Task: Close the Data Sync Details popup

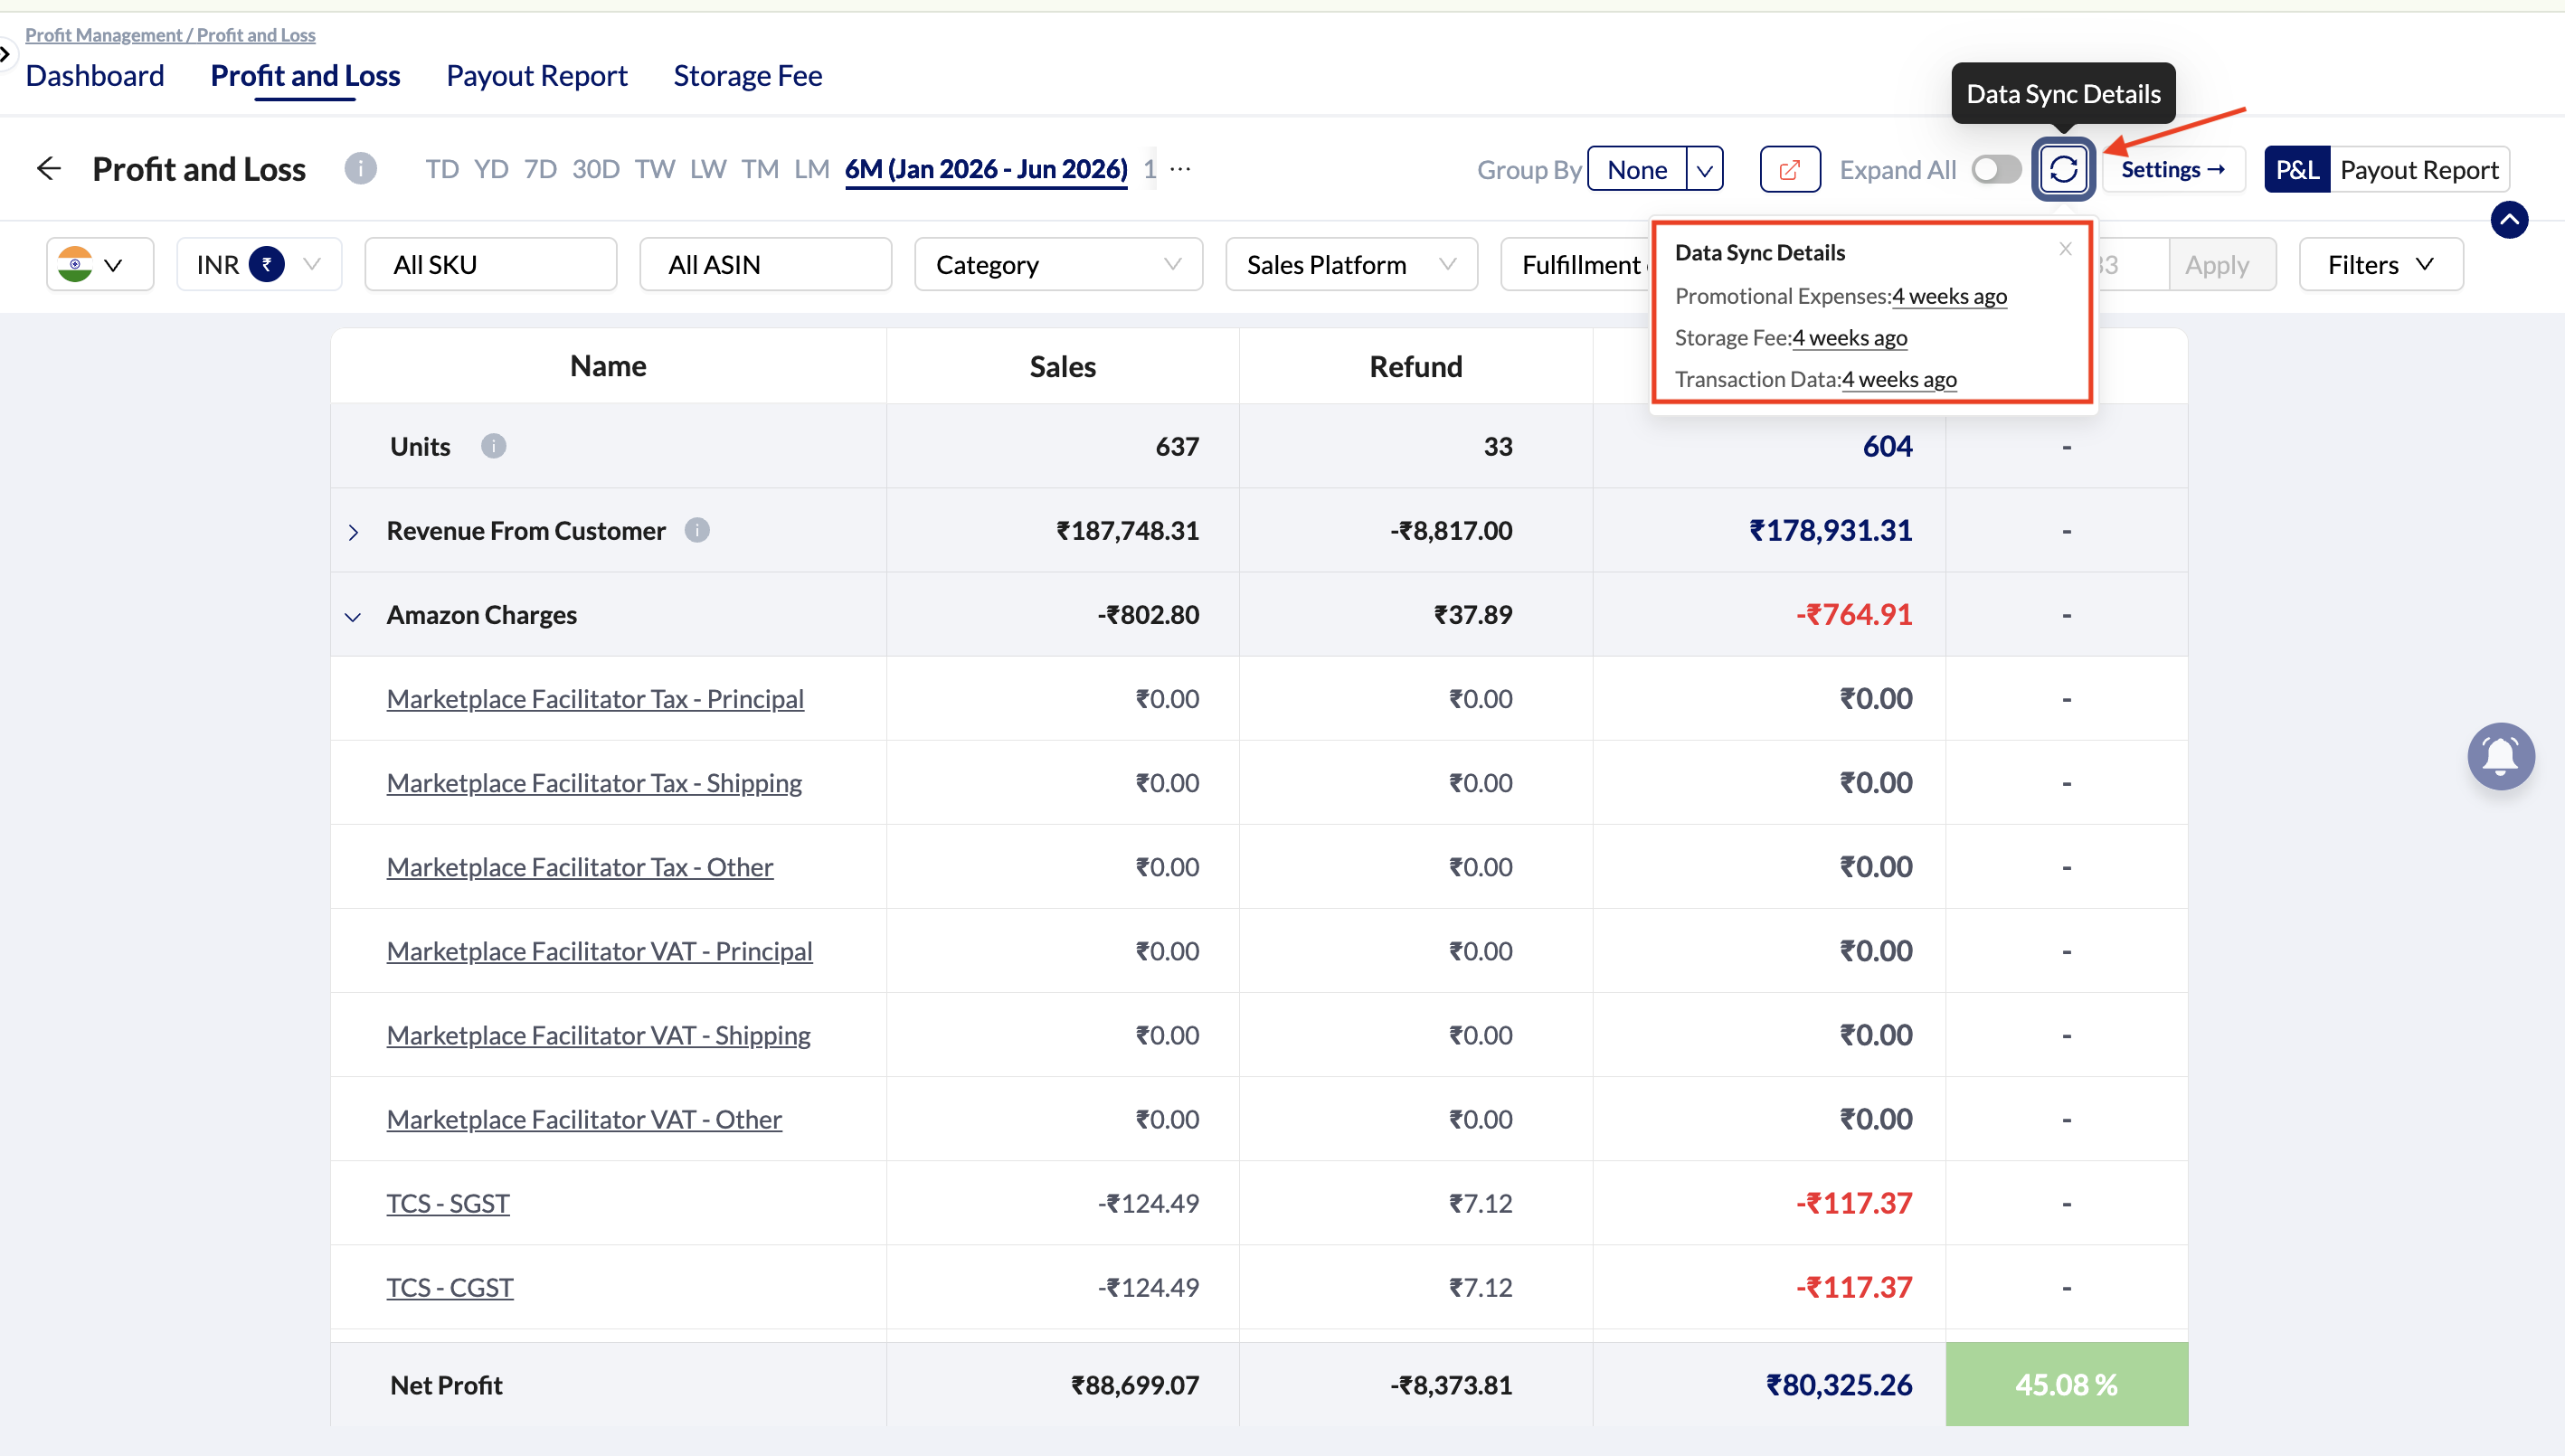Action: pos(2065,249)
